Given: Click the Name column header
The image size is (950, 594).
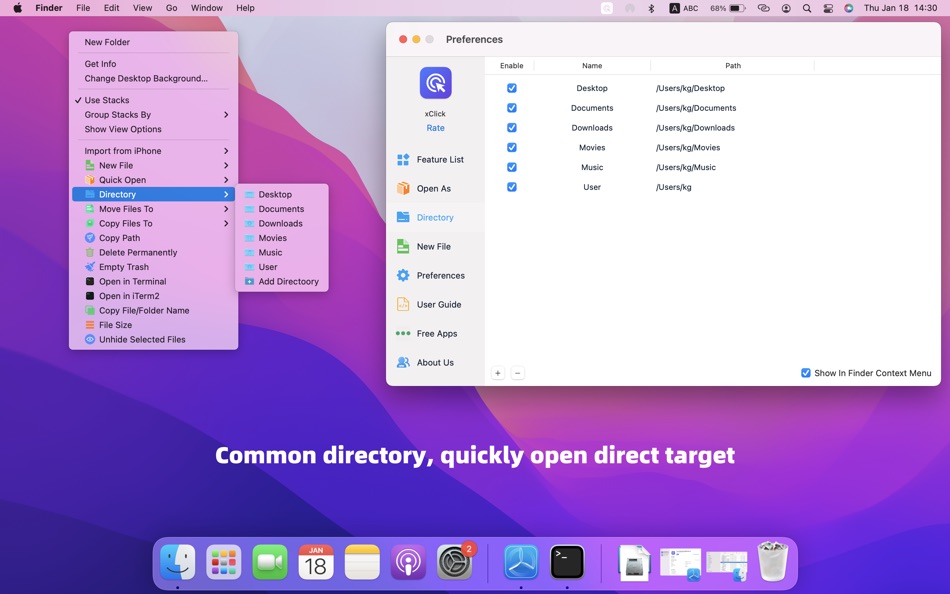Looking at the screenshot, I should coord(592,65).
